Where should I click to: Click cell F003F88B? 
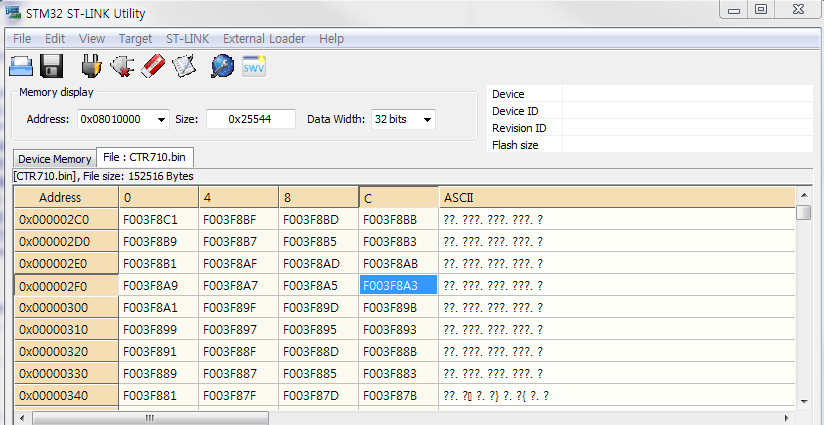click(399, 351)
